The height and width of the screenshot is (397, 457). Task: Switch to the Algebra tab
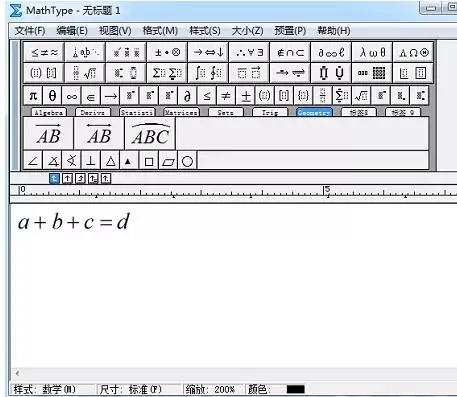49,112
